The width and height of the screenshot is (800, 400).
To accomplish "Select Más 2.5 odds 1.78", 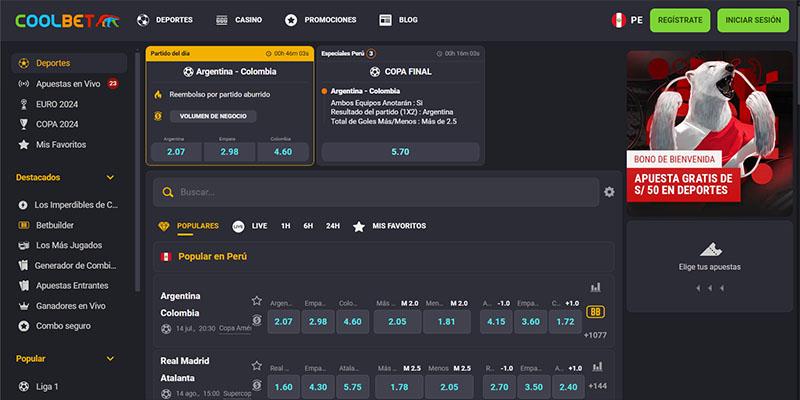I will point(399,387).
